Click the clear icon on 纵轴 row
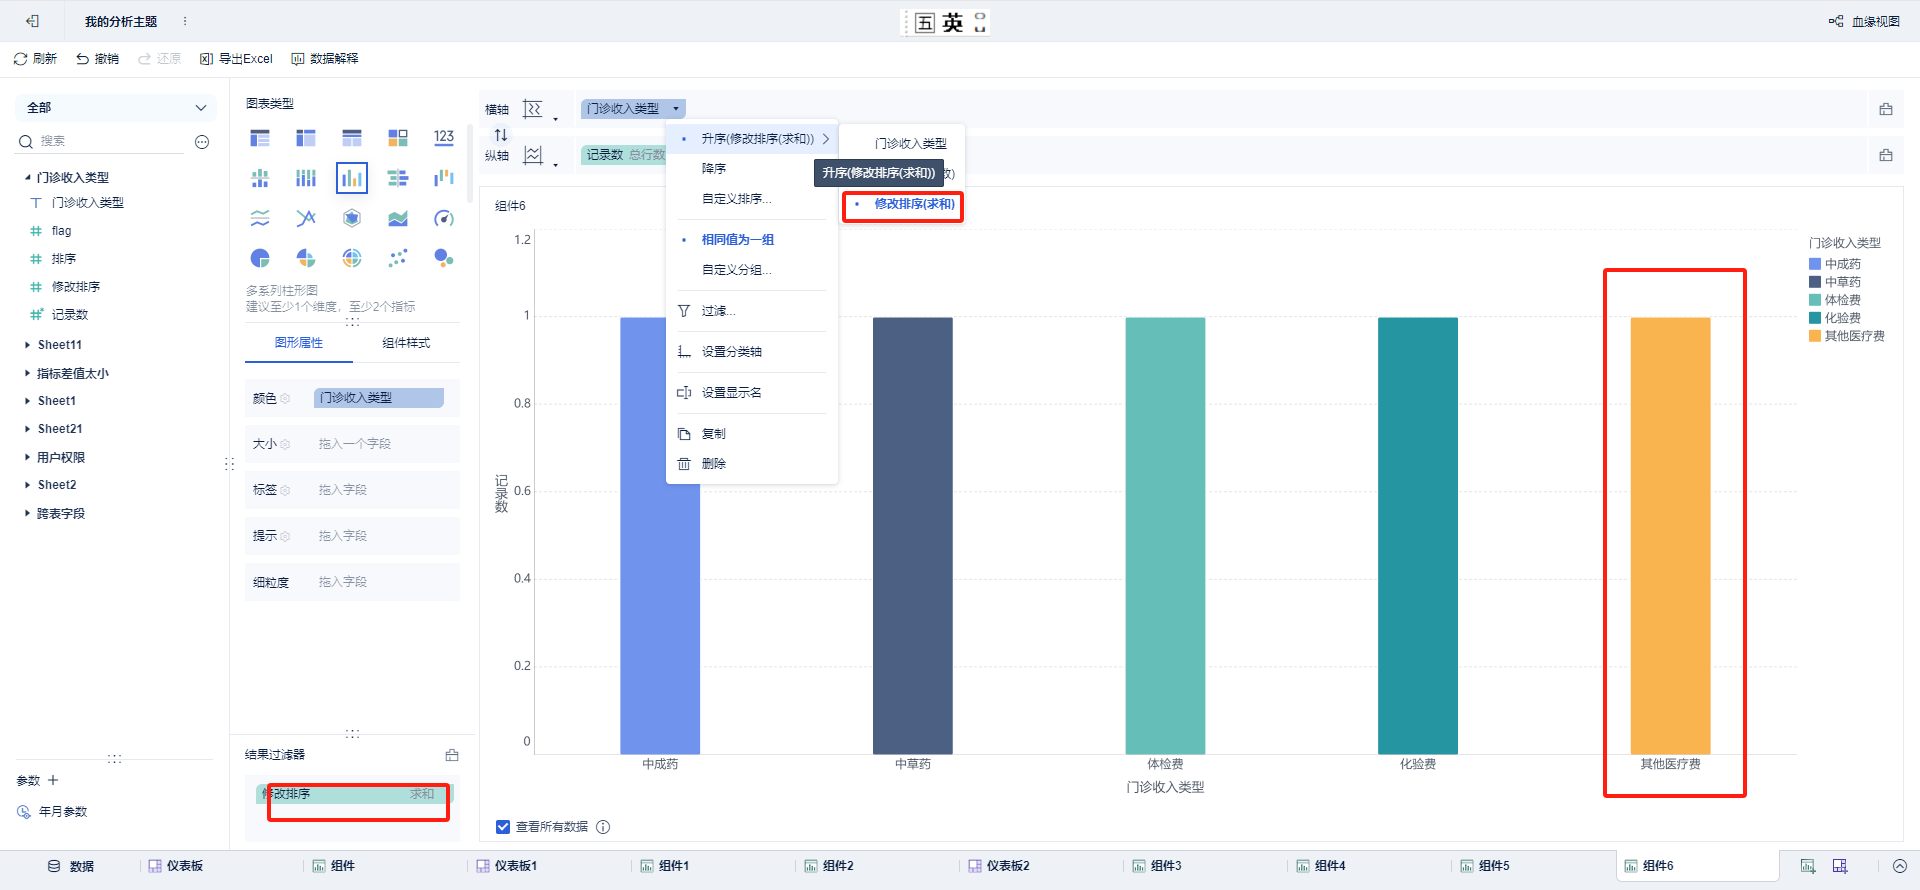Screen dimensions: 1920x890 (1886, 155)
